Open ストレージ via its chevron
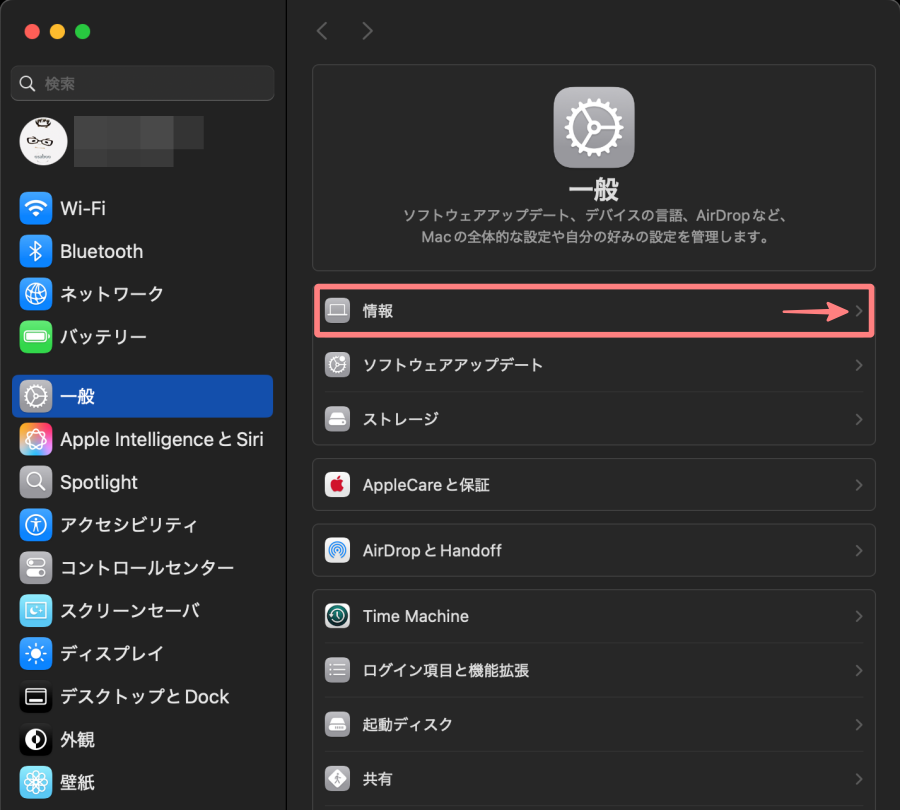This screenshot has width=900, height=810. point(859,419)
